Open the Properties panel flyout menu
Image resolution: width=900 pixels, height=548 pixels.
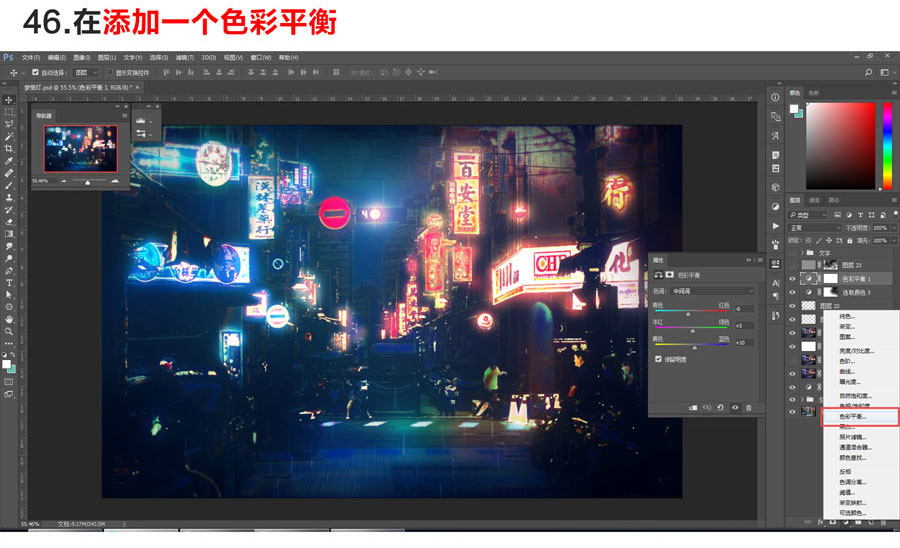coord(760,261)
